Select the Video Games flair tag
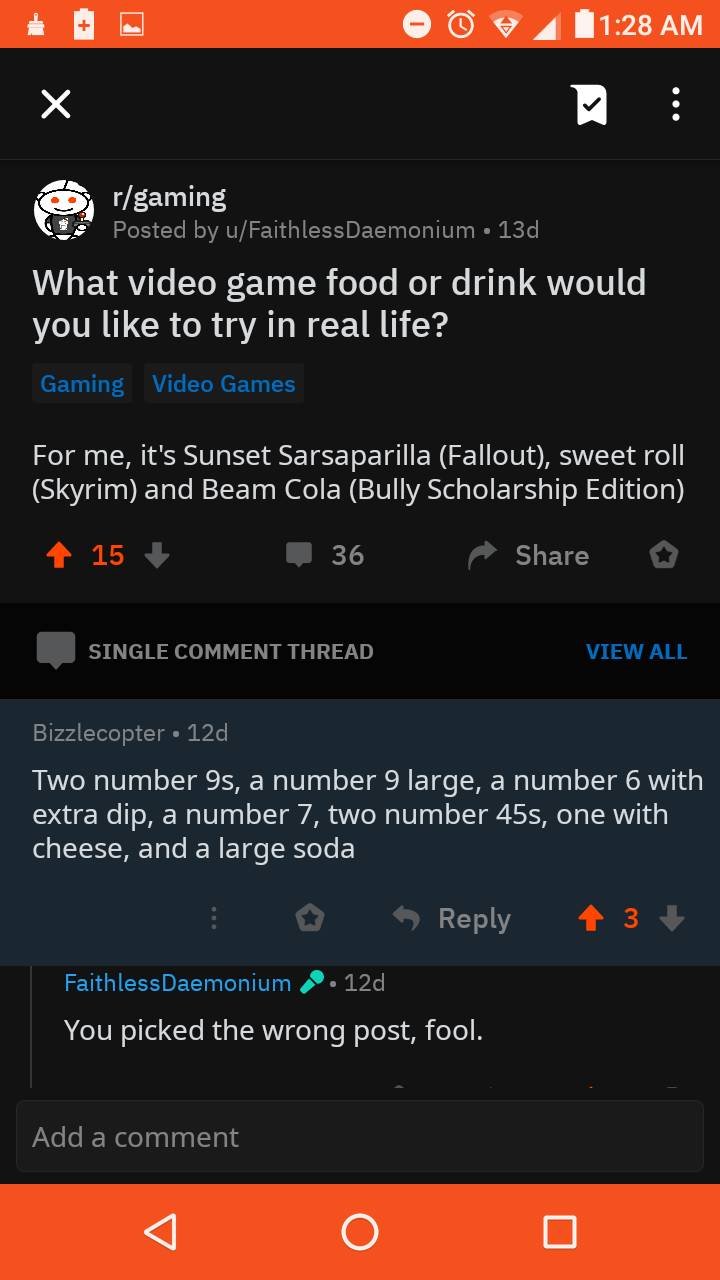720x1280 pixels. point(224,383)
